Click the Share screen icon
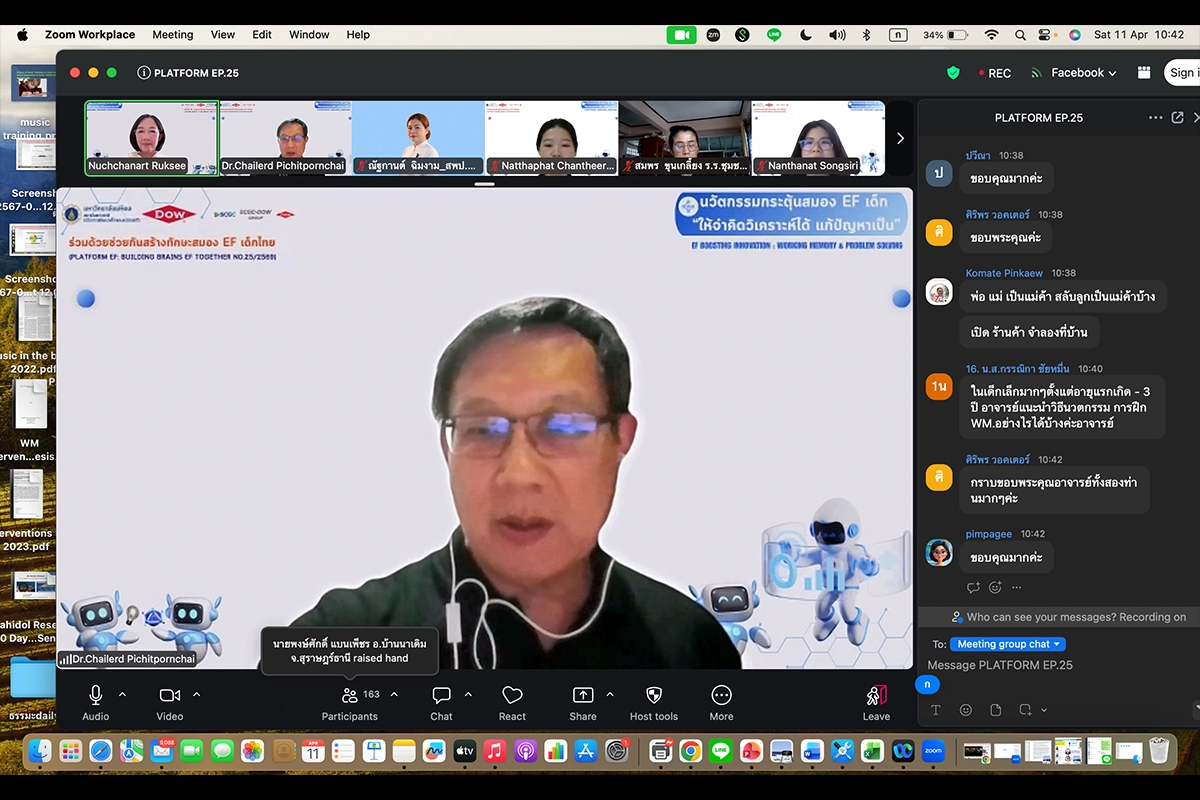Screen dimensions: 1200x800 [582, 696]
